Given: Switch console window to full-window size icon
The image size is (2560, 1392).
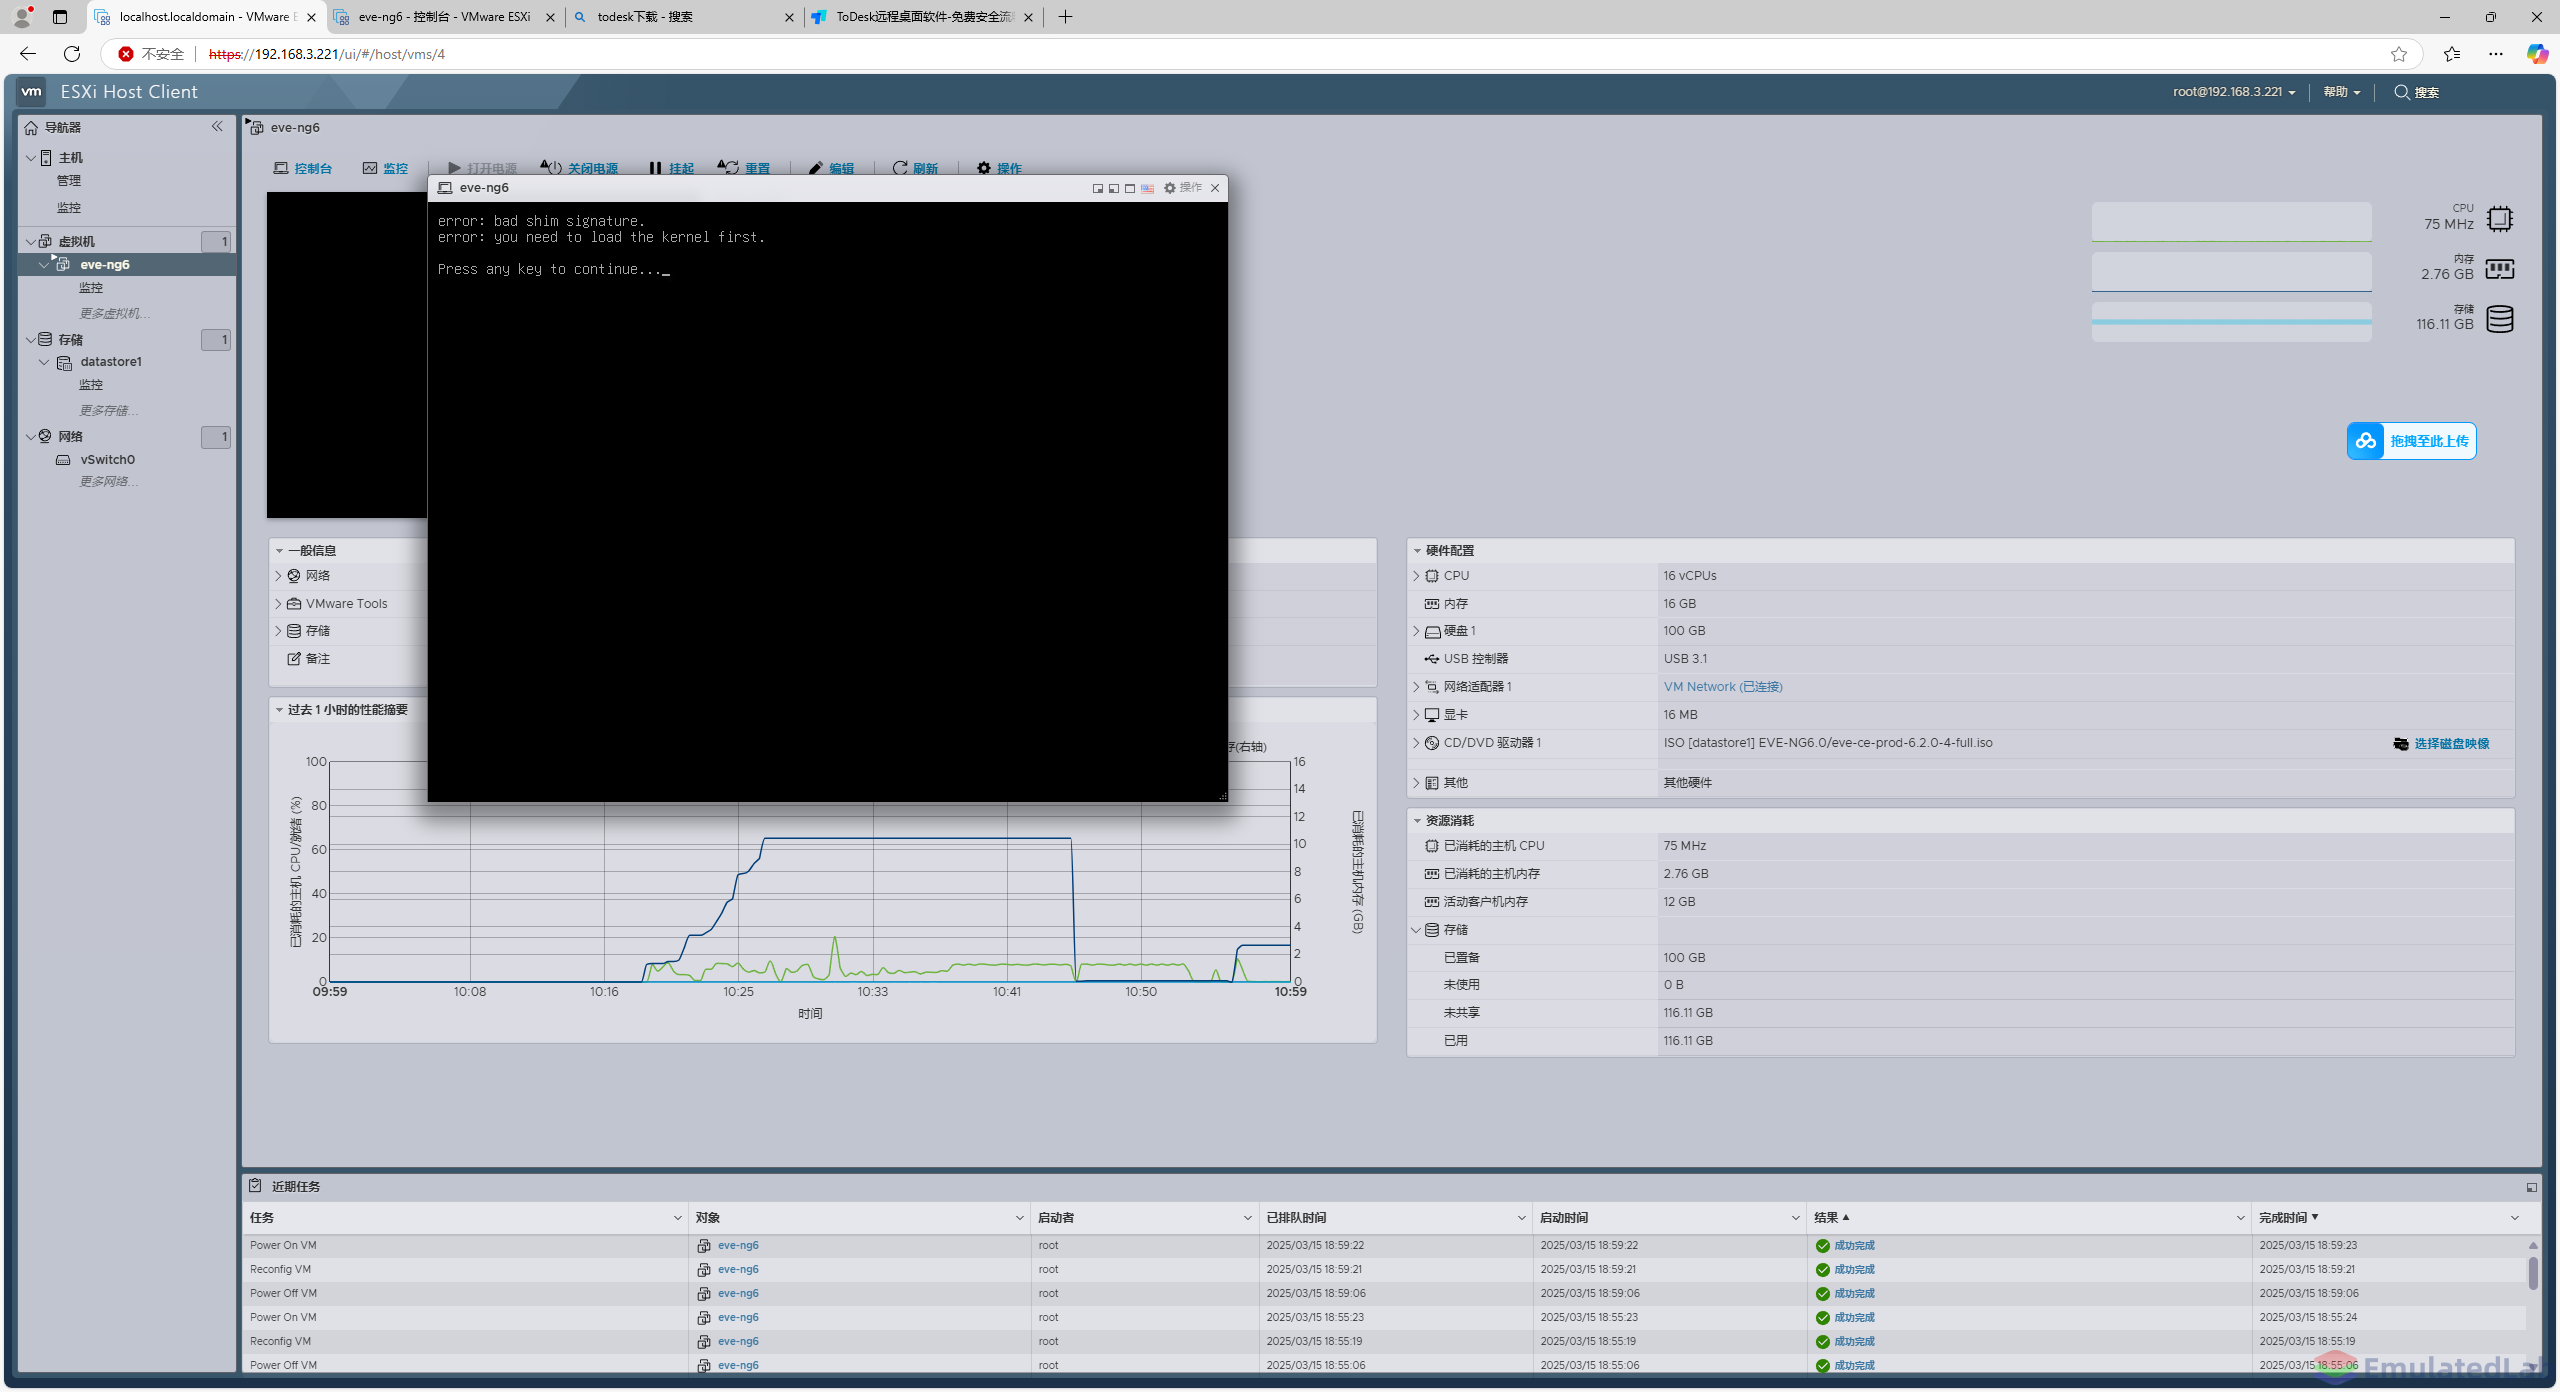Looking at the screenshot, I should click(x=1130, y=188).
